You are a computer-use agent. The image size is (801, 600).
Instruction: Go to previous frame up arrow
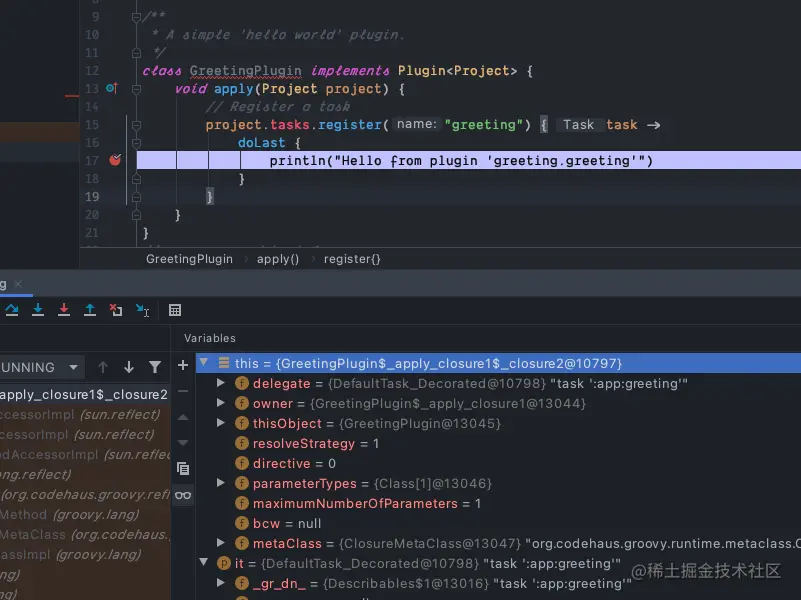click(103, 367)
